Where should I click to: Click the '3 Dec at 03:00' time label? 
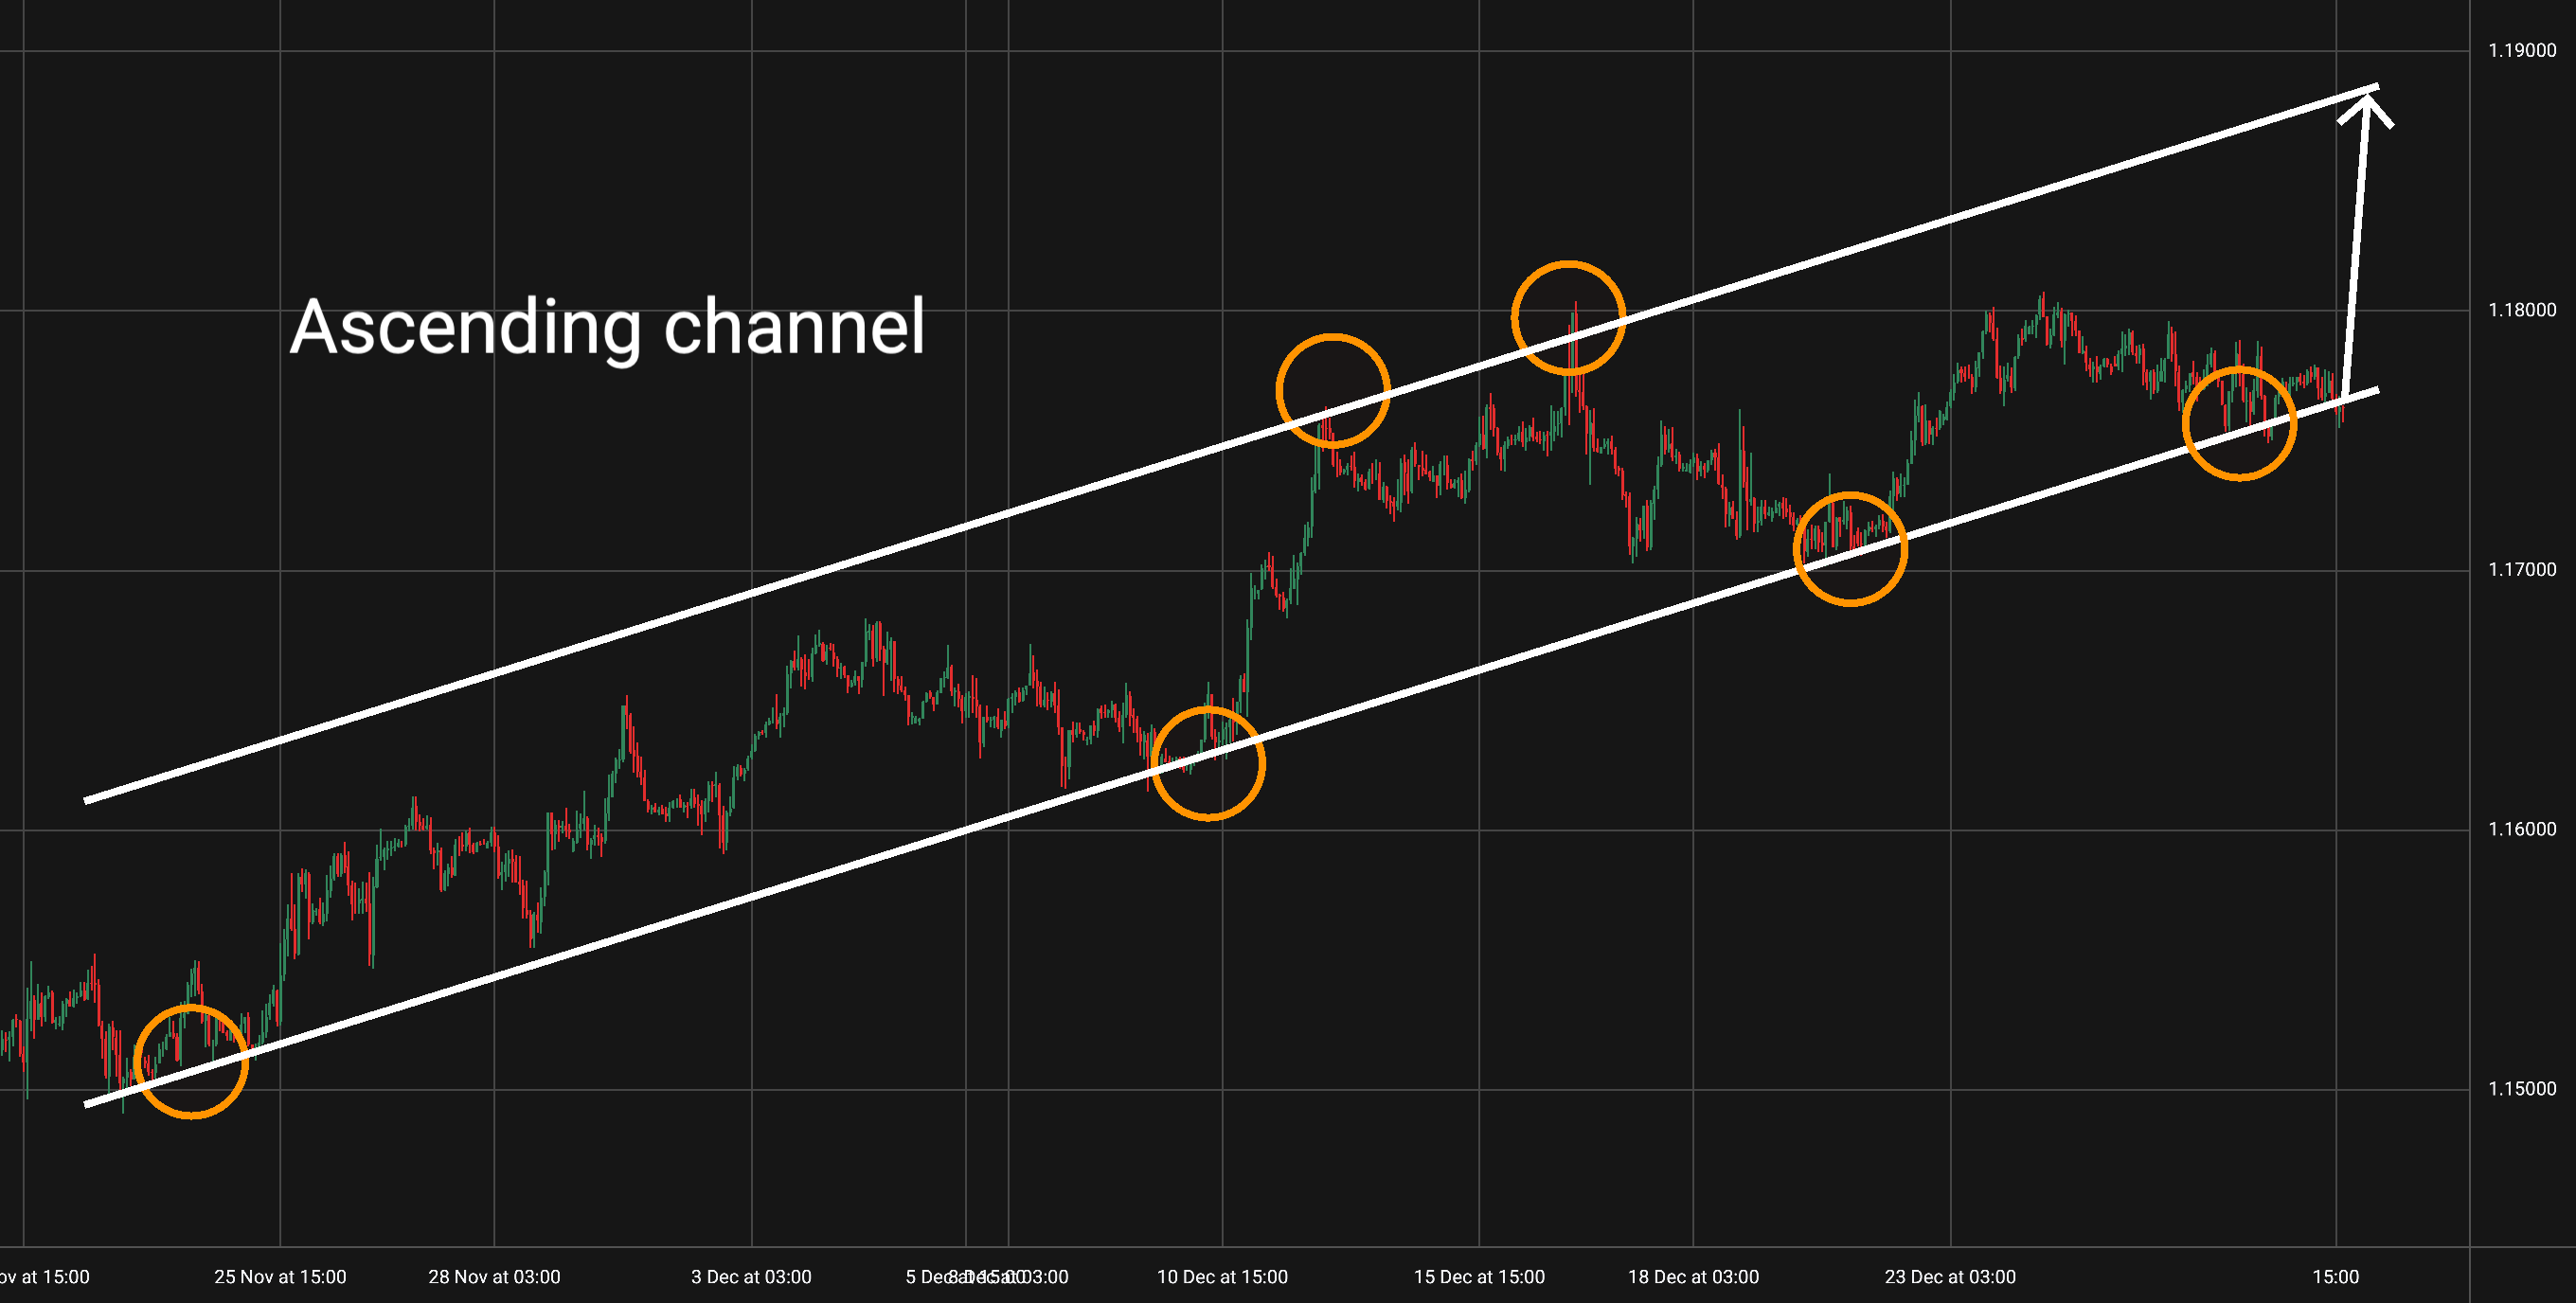click(751, 1277)
